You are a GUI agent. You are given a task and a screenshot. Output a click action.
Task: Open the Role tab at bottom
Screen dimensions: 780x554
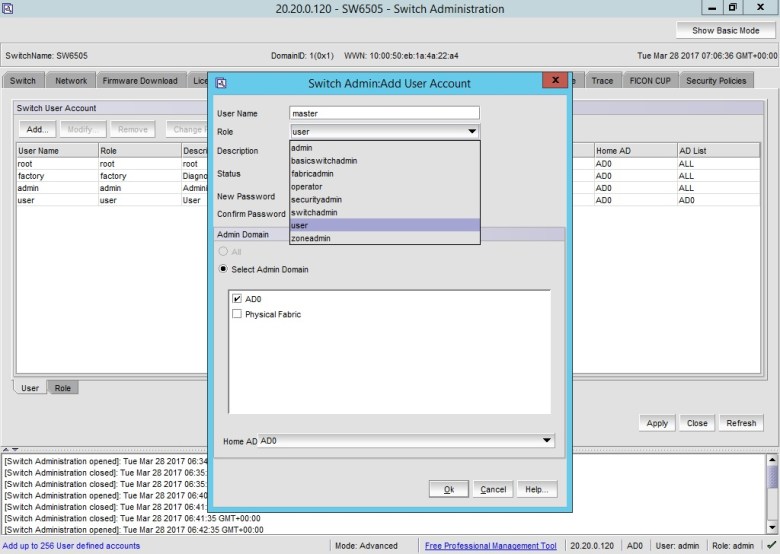pos(62,388)
